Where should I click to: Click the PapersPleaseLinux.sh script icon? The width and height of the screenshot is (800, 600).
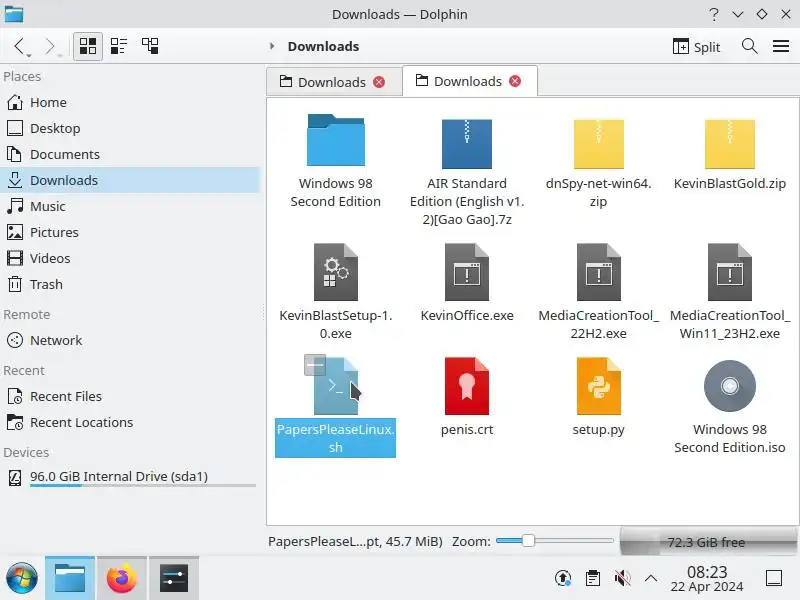coord(336,386)
